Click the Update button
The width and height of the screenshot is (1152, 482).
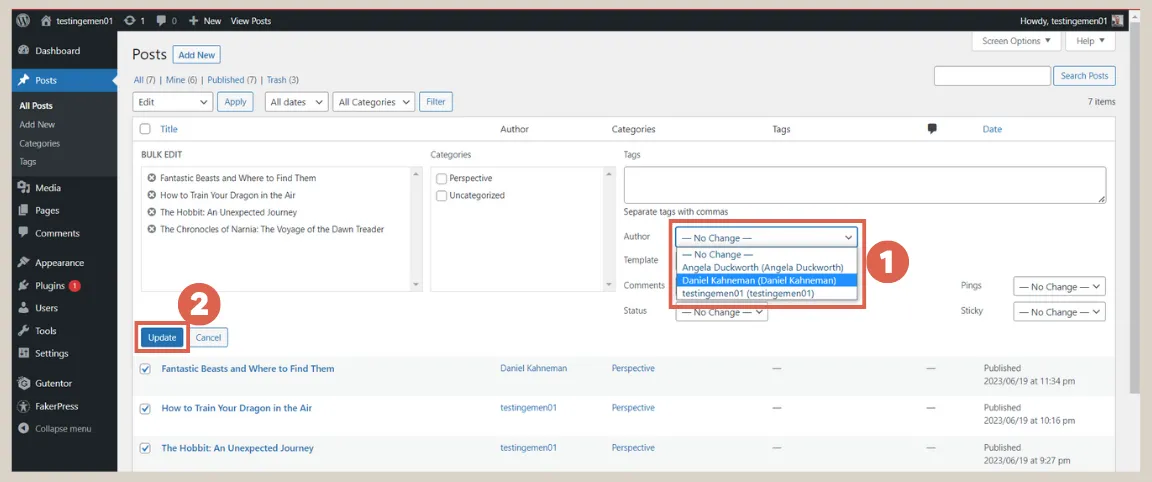pyautogui.click(x=162, y=337)
